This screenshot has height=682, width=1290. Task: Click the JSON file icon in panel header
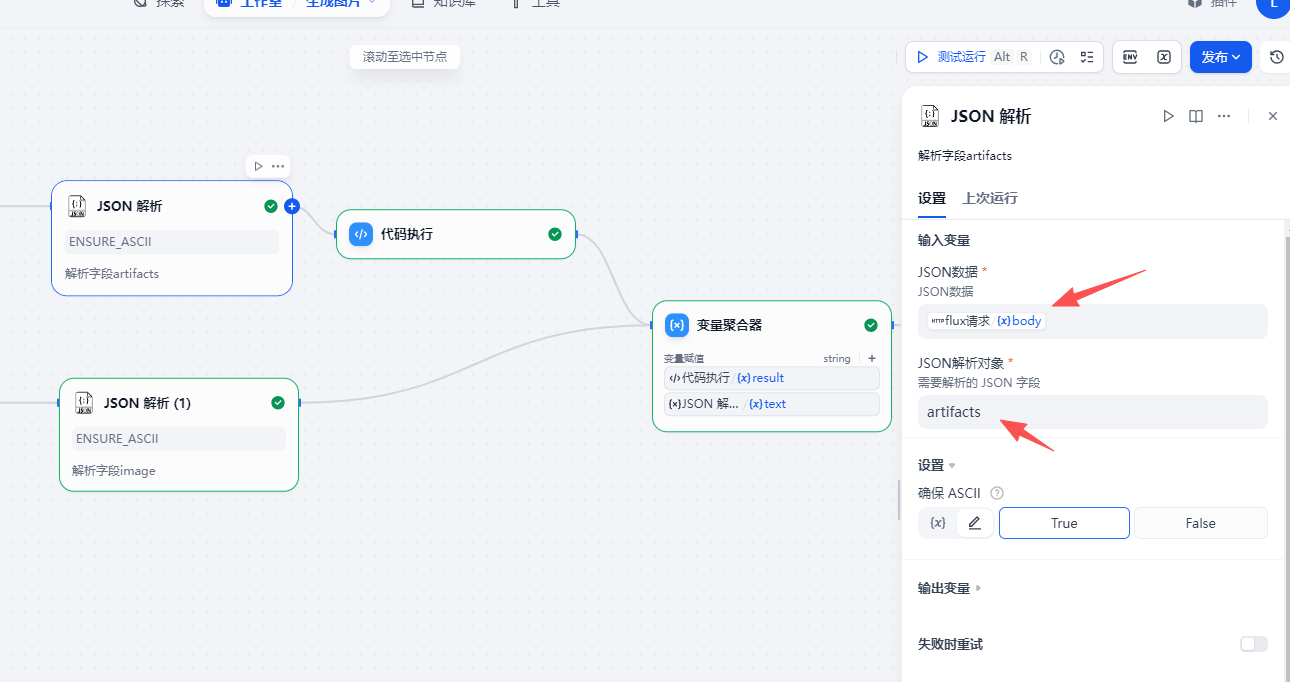[930, 116]
